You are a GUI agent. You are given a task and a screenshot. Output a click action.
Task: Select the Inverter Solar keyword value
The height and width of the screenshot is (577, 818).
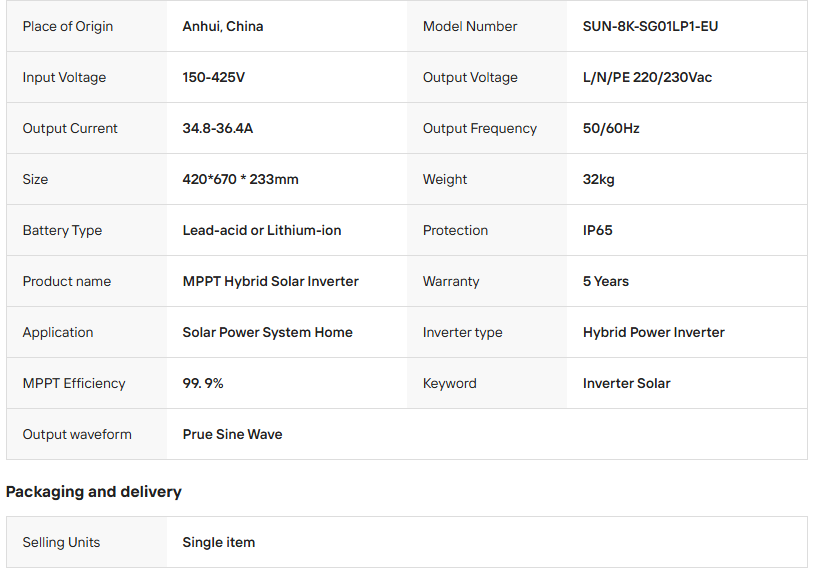click(627, 383)
